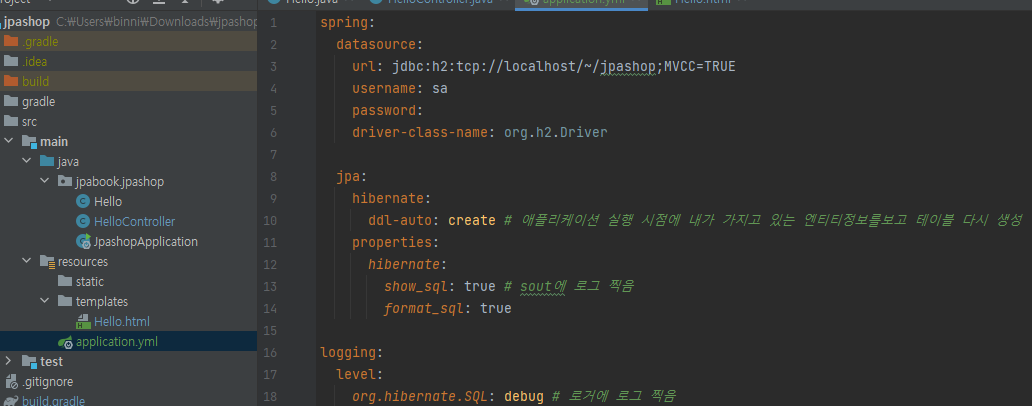The width and height of the screenshot is (1032, 406).
Task: Click the 'org.h2.Driver' value
Action: 555,132
